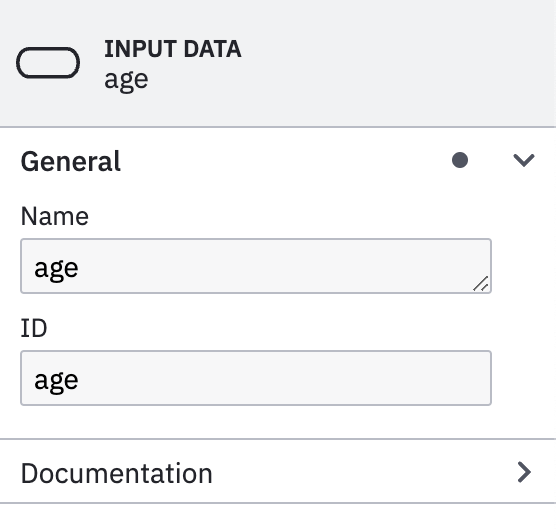This screenshot has width=556, height=530.
Task: Expand Documentation section with right chevron
Action: pyautogui.click(x=524, y=472)
